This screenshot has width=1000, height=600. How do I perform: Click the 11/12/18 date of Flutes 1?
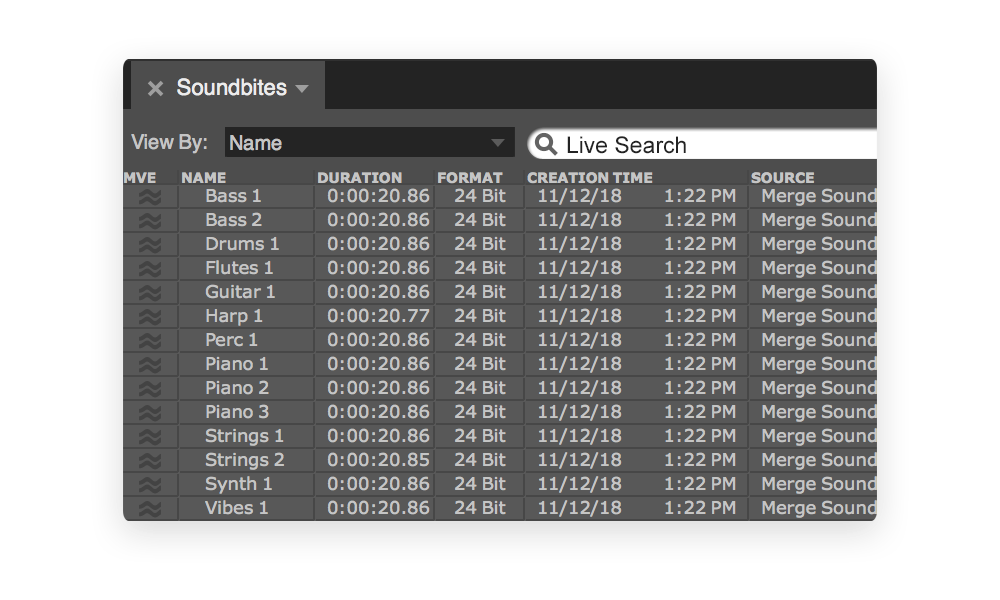coord(579,268)
